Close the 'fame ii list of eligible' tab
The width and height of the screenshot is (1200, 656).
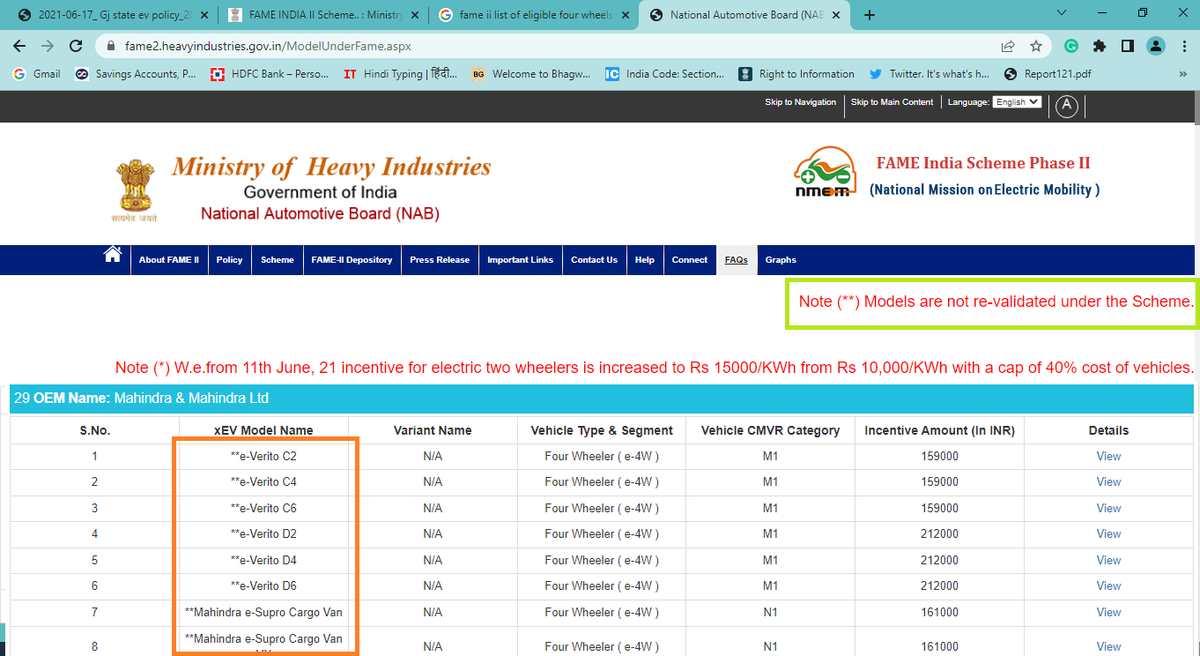click(625, 15)
